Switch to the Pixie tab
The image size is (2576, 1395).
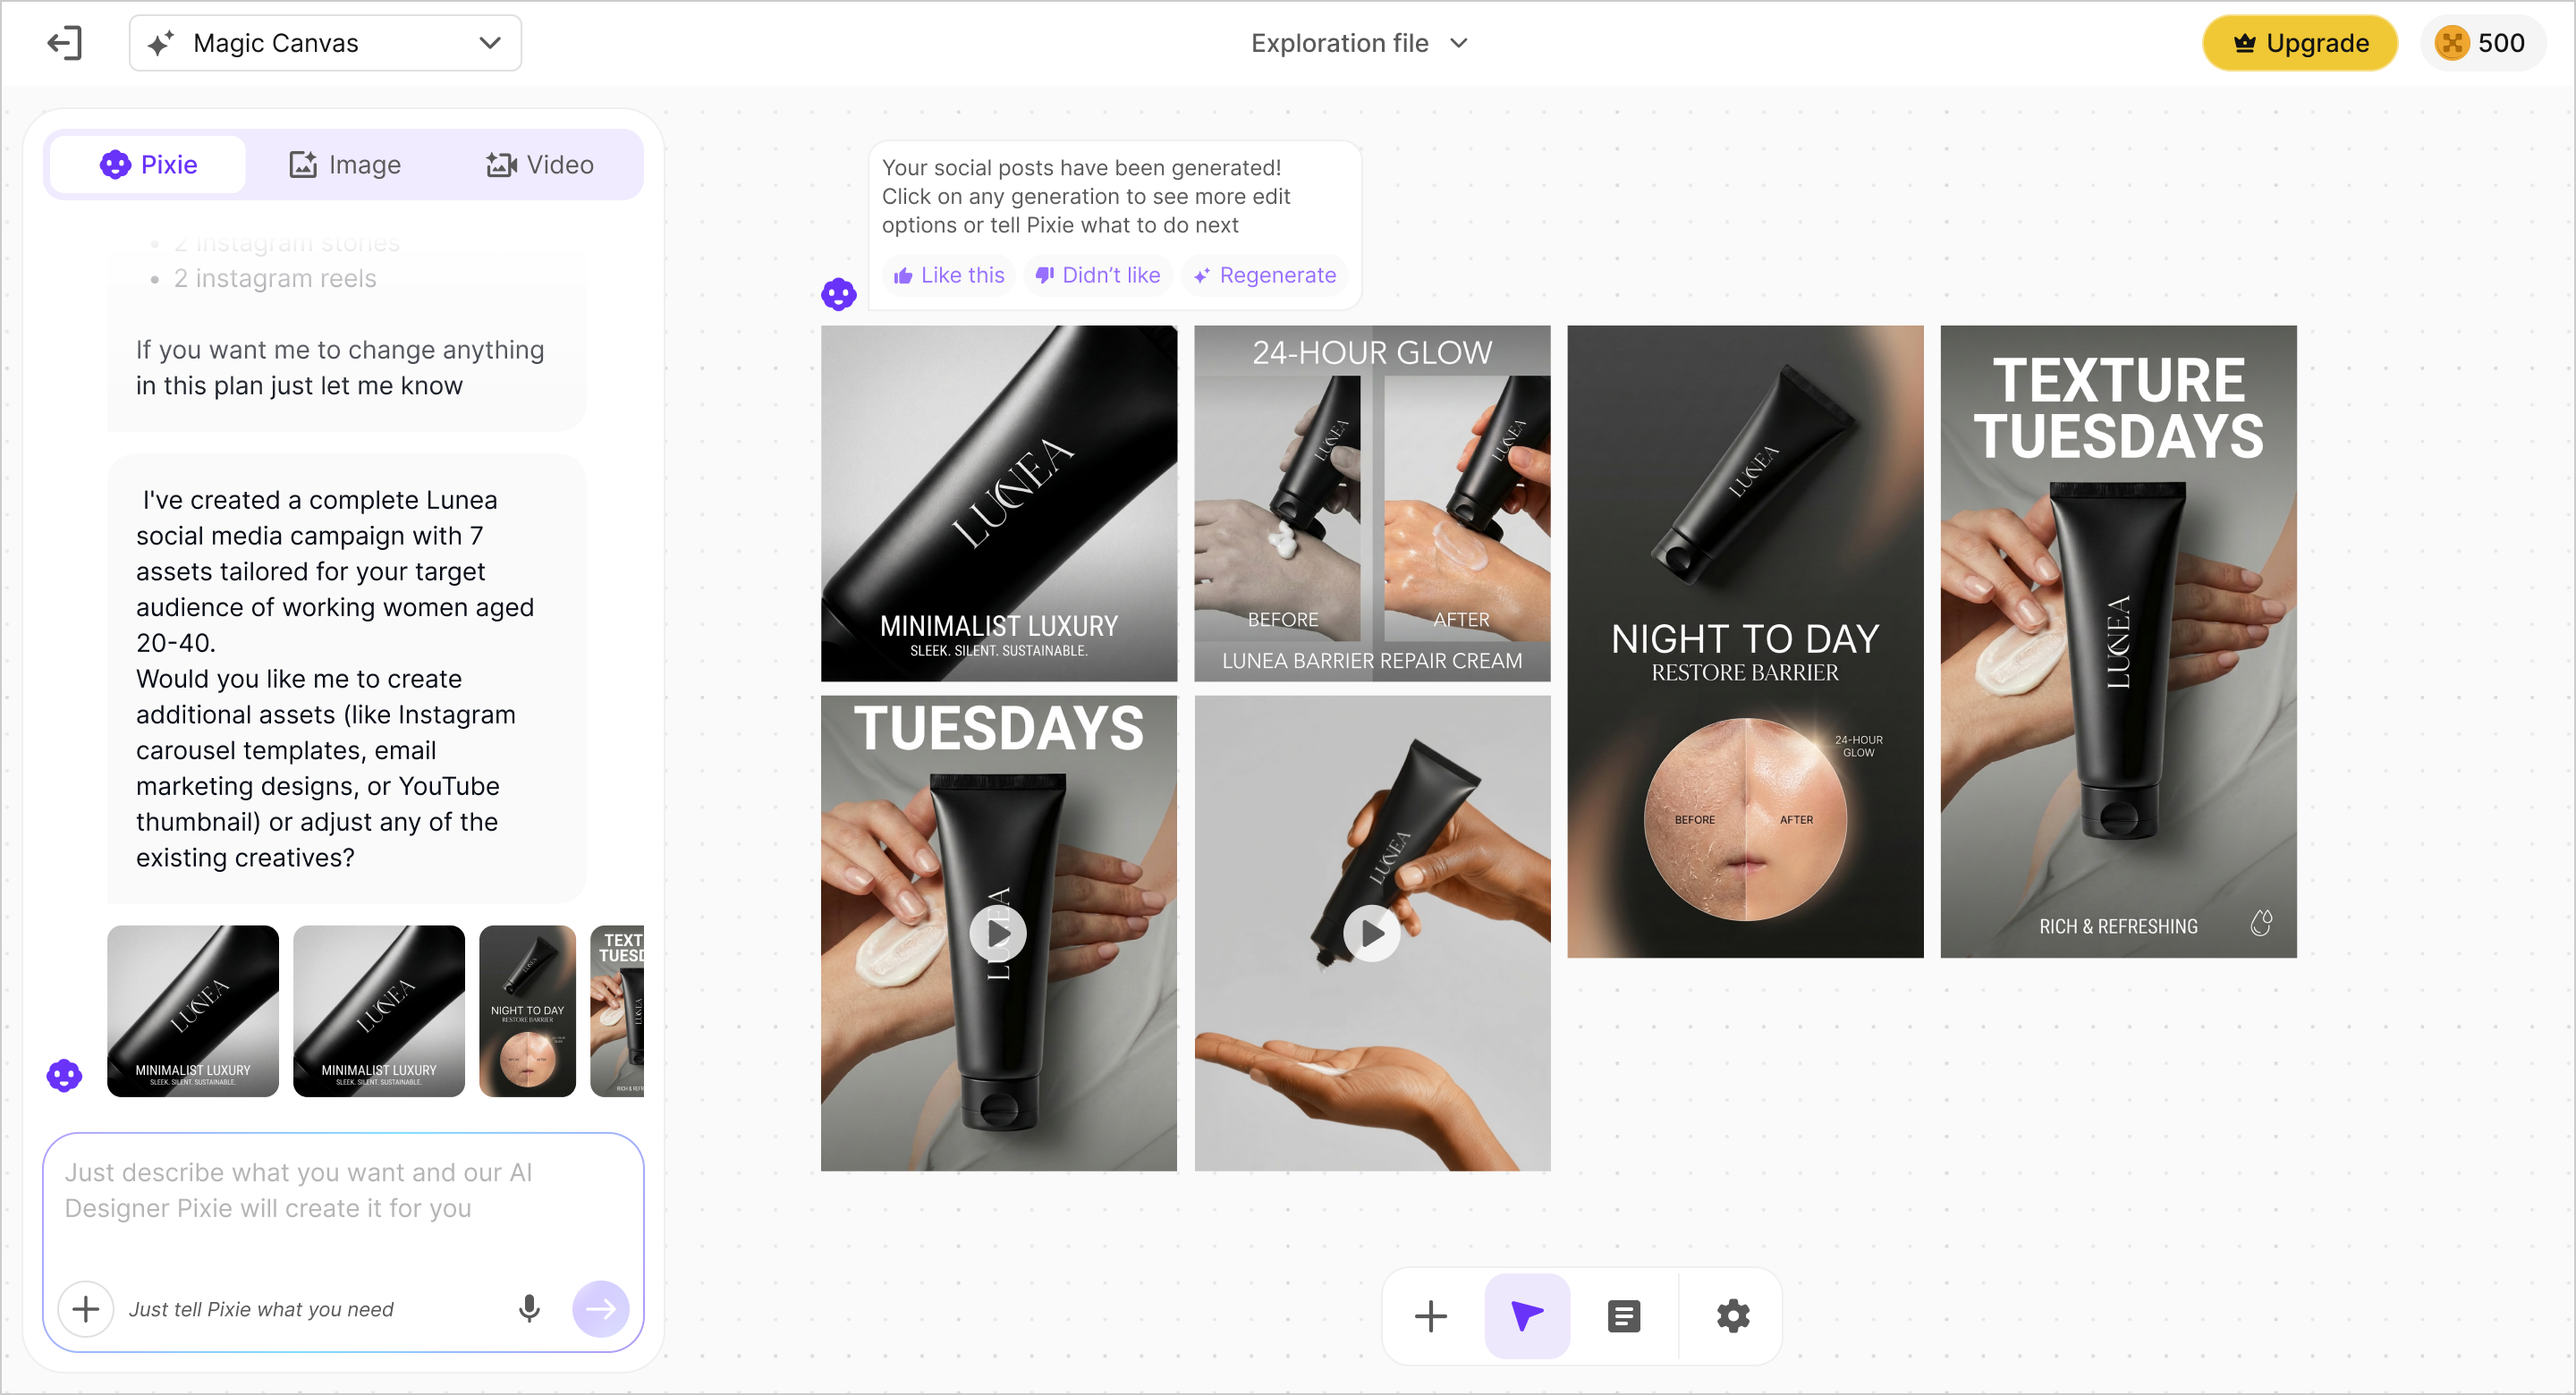point(148,164)
